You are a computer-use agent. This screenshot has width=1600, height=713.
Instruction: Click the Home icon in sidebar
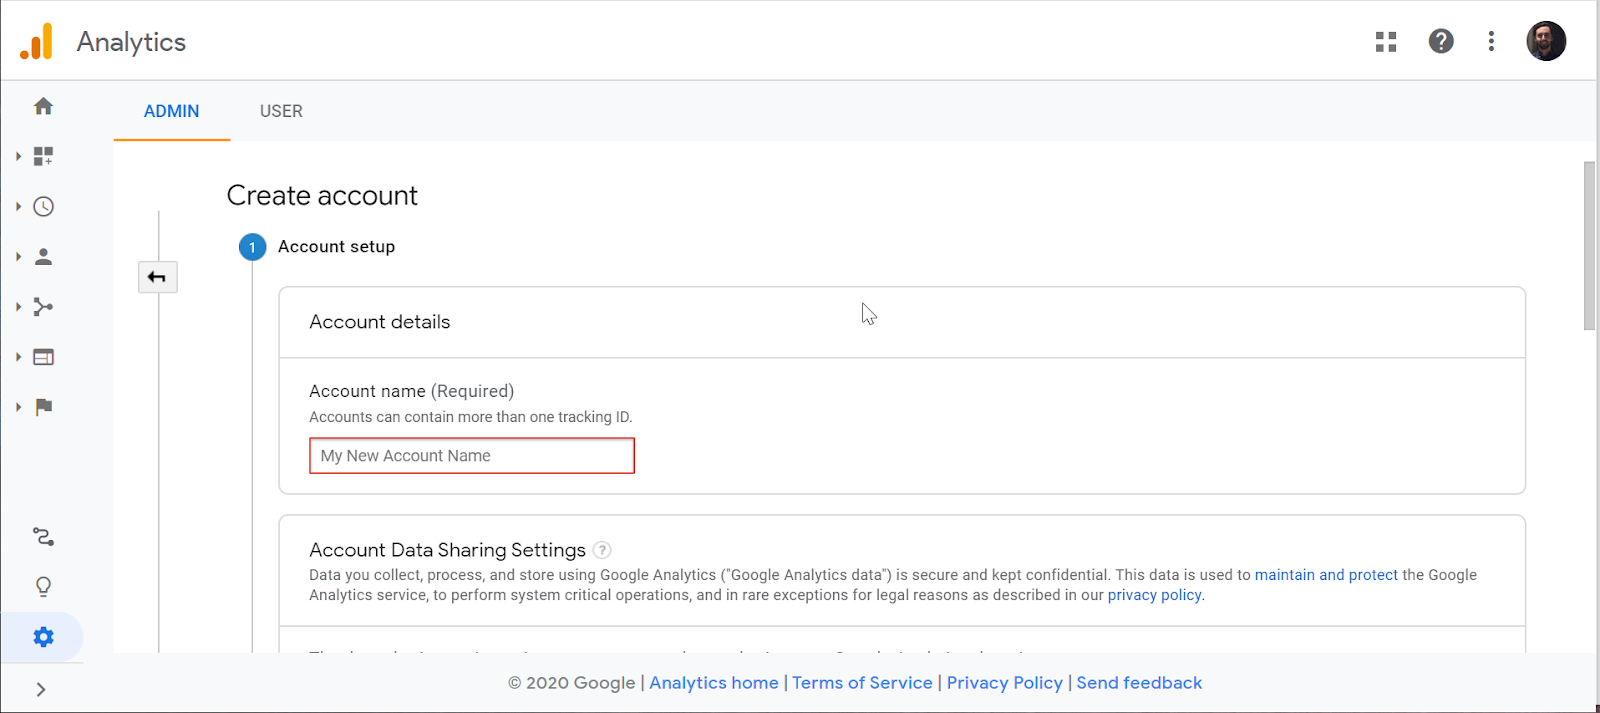(x=43, y=106)
